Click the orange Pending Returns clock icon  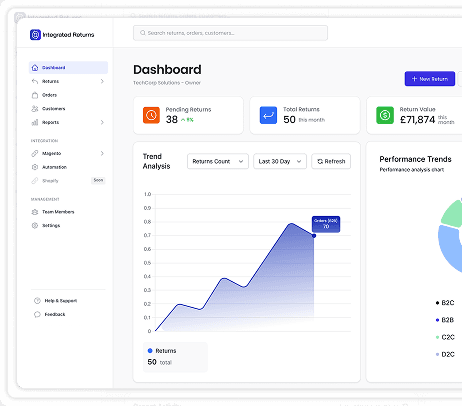(151, 115)
